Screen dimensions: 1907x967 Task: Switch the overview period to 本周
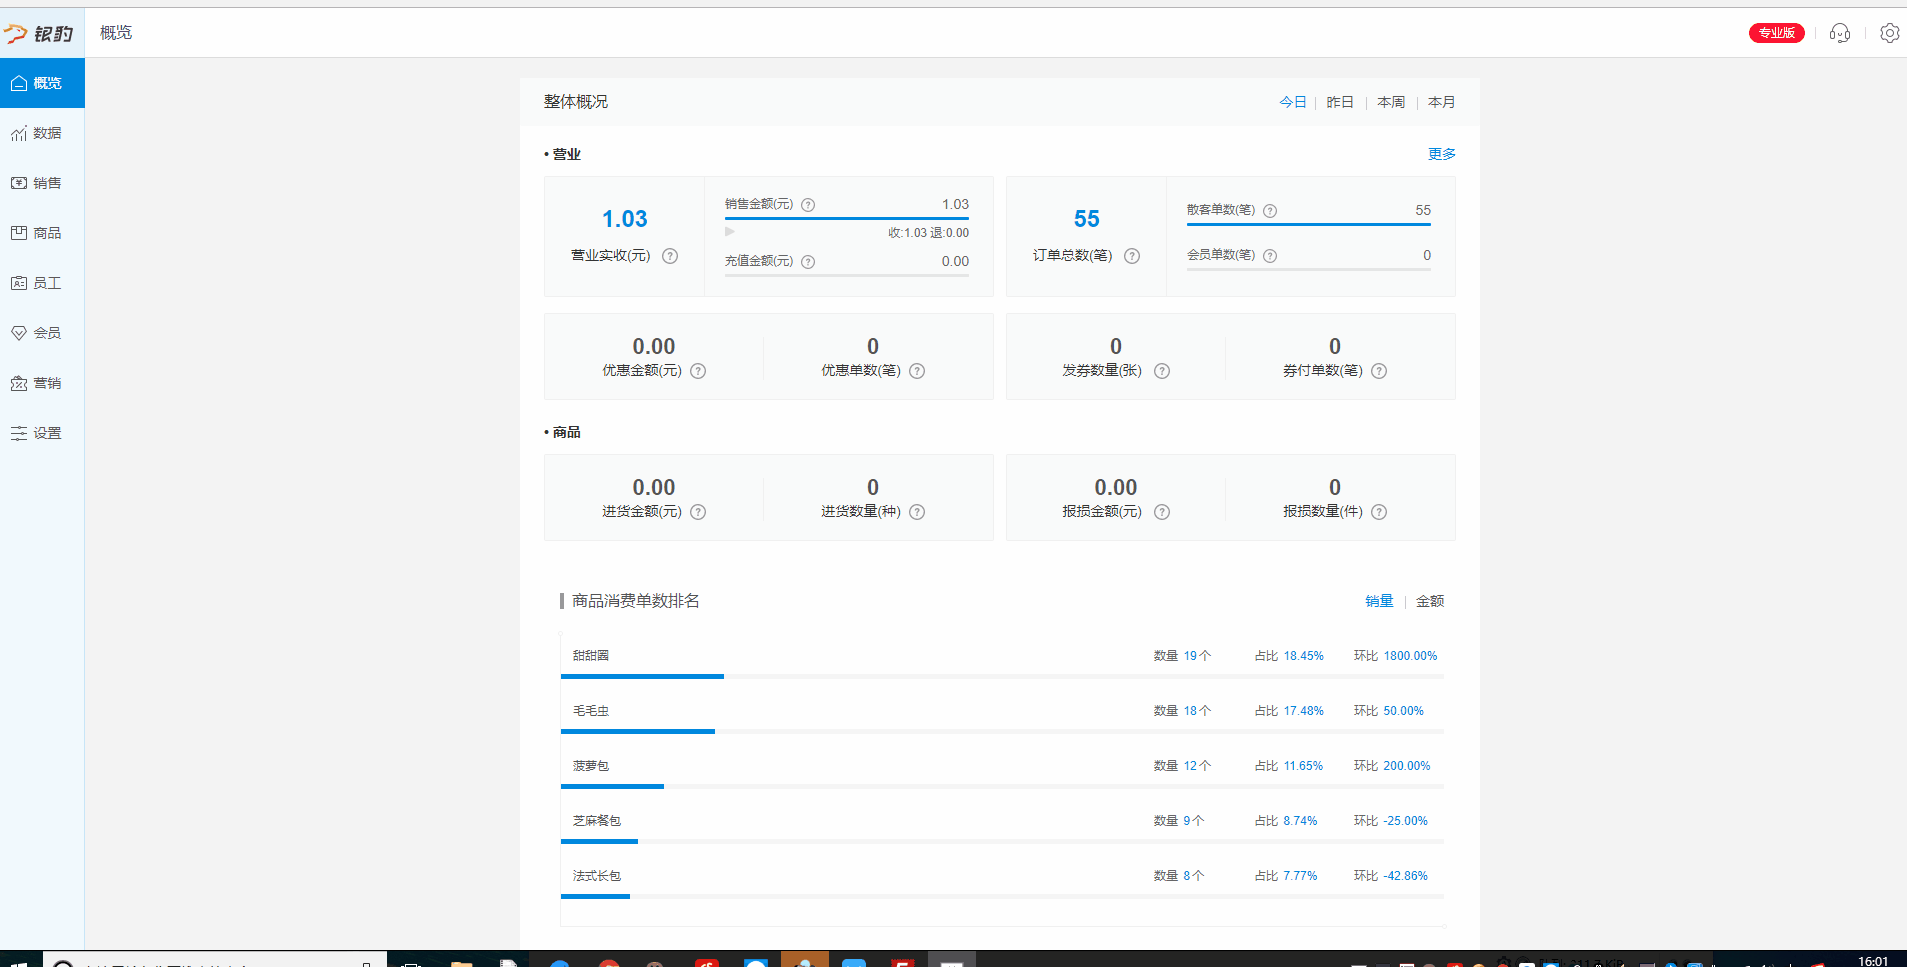1391,102
